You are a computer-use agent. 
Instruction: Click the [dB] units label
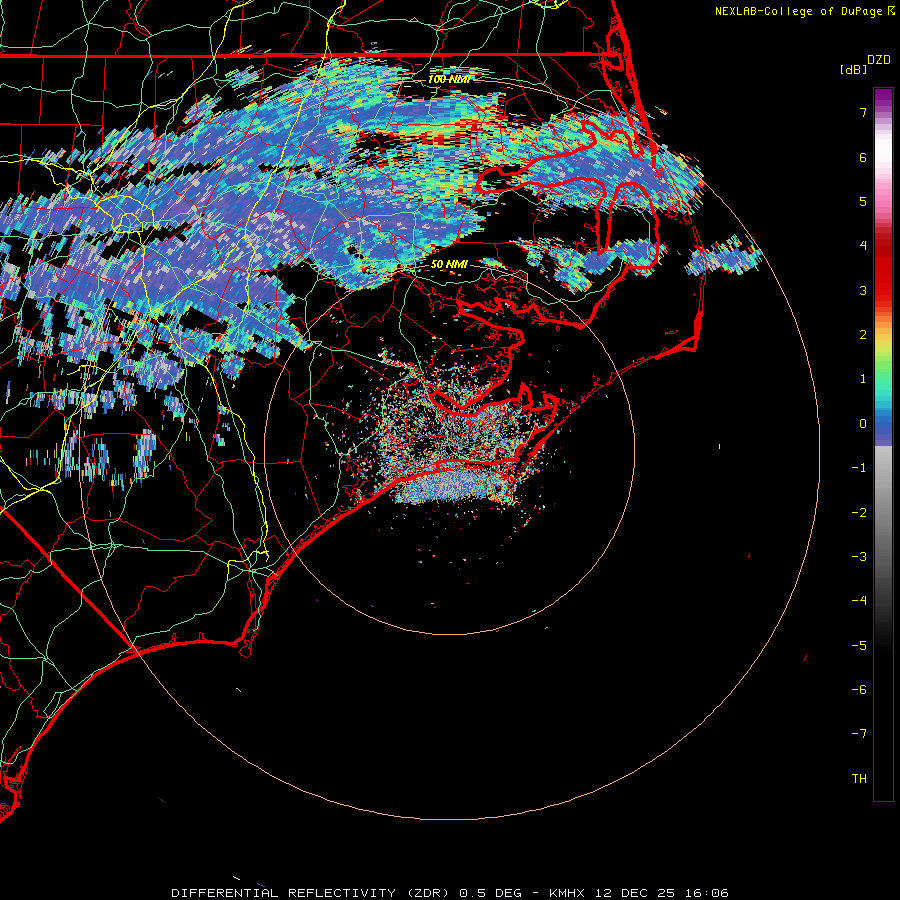(854, 69)
